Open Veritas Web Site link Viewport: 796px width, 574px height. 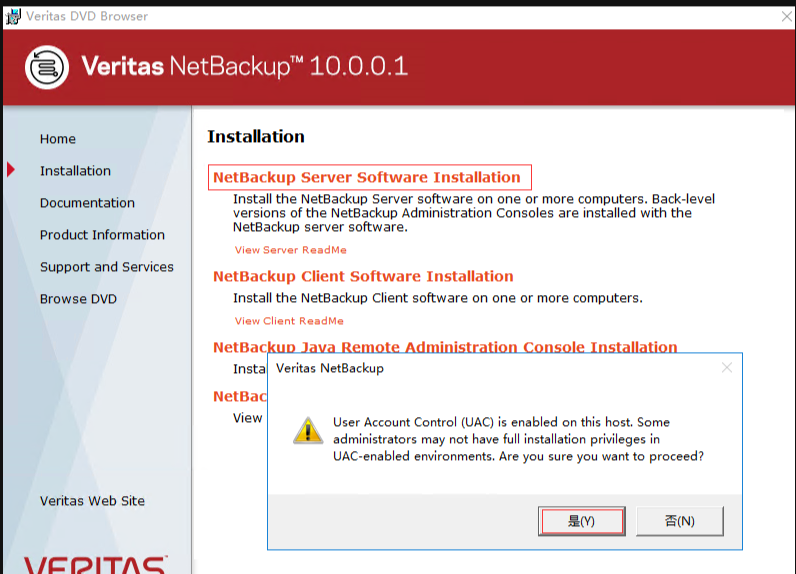[x=92, y=501]
